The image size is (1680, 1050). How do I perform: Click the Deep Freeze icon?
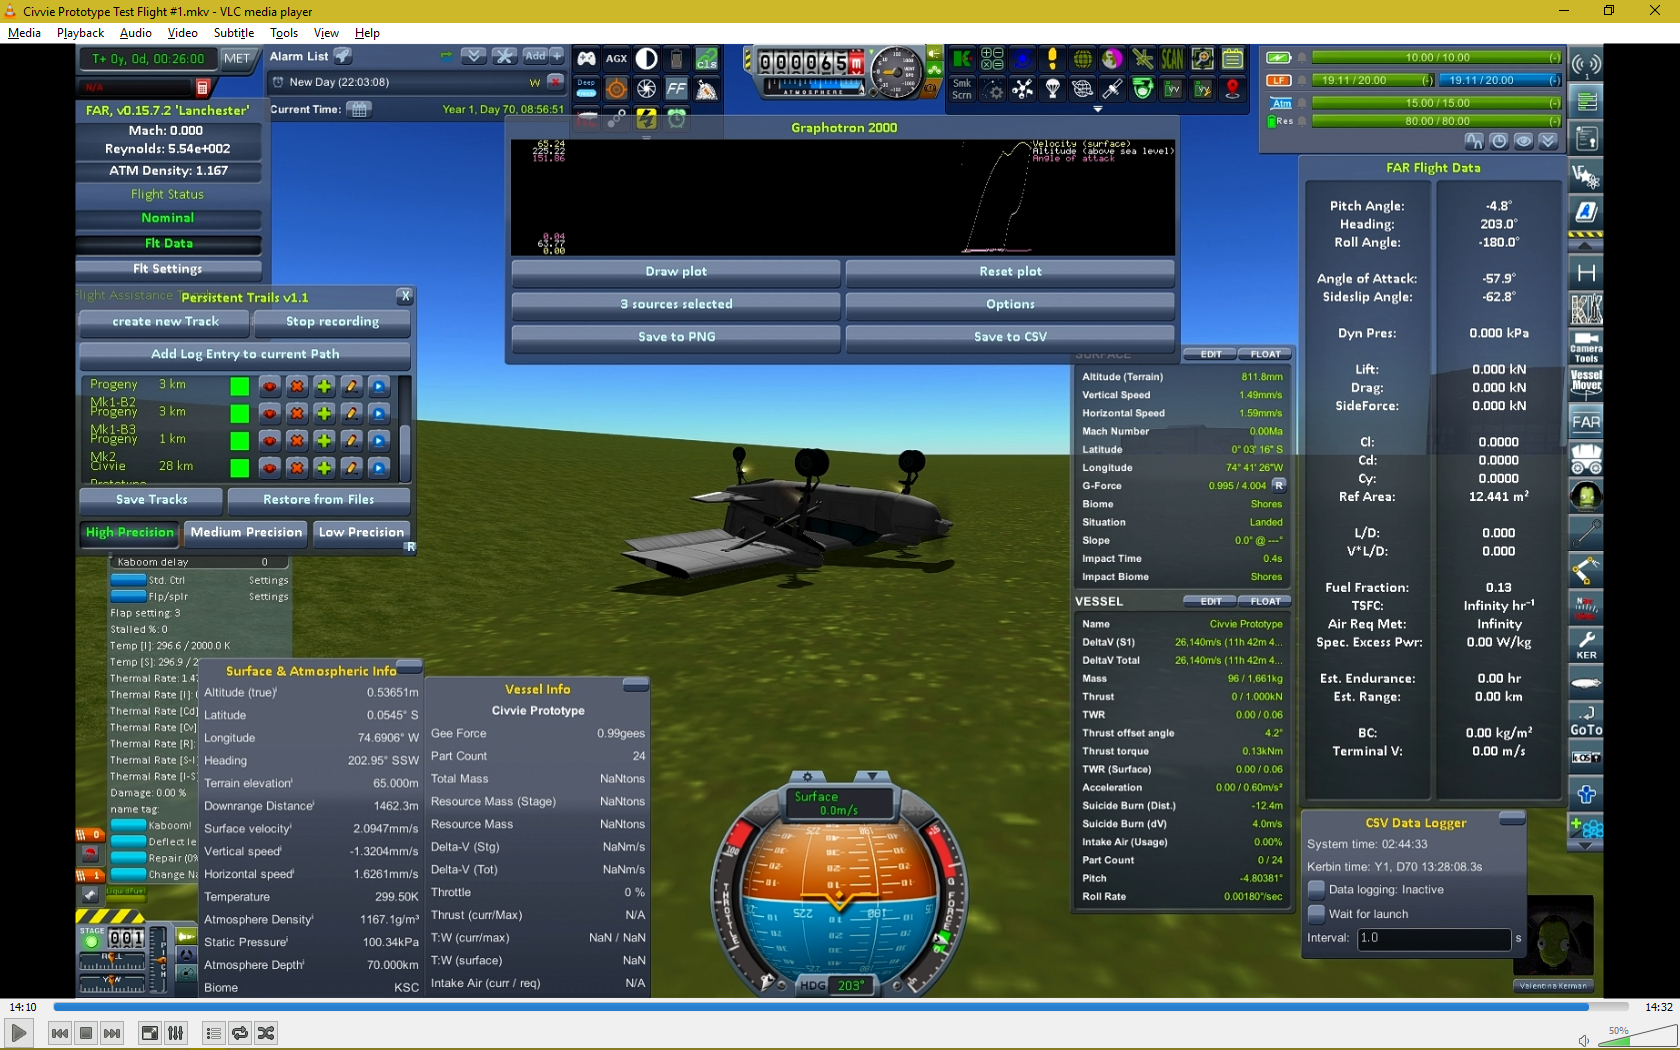point(586,89)
